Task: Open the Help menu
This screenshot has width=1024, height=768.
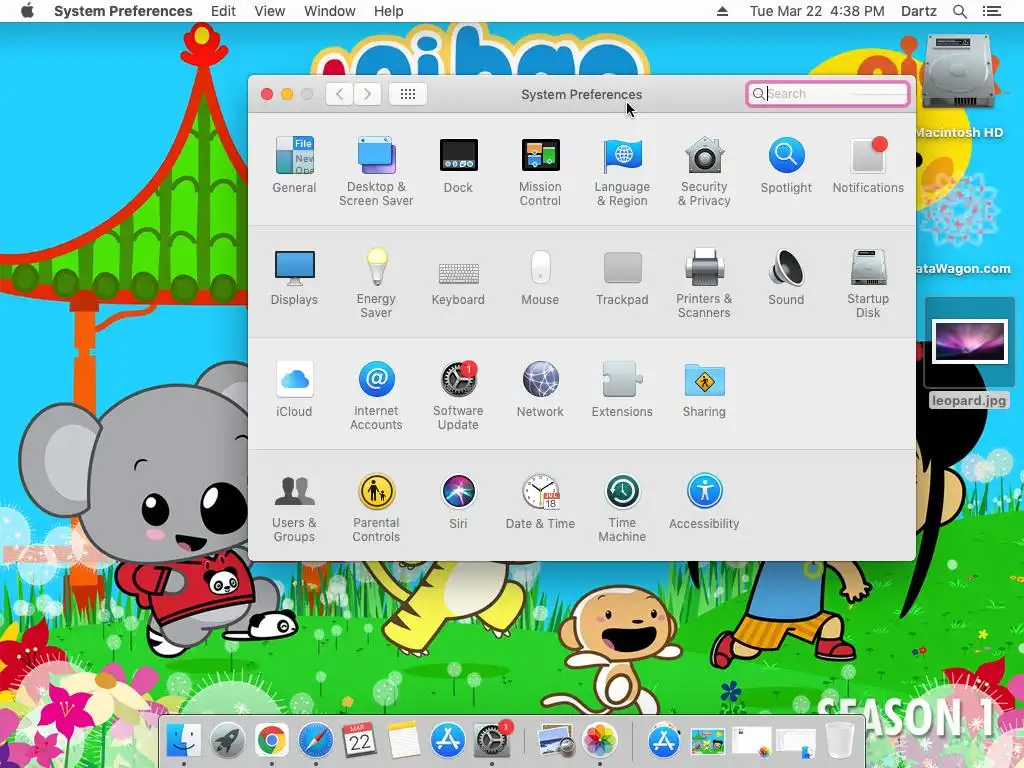Action: pos(389,11)
